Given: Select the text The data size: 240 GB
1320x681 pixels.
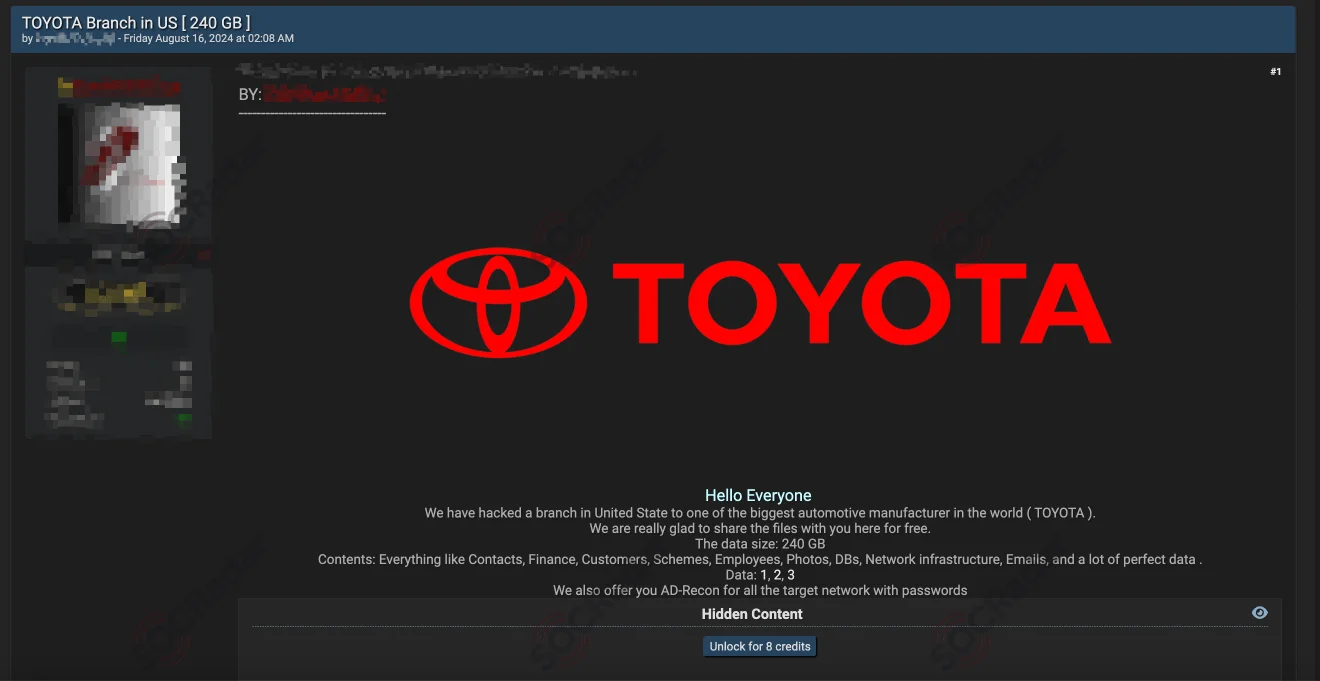Looking at the screenshot, I should point(760,544).
